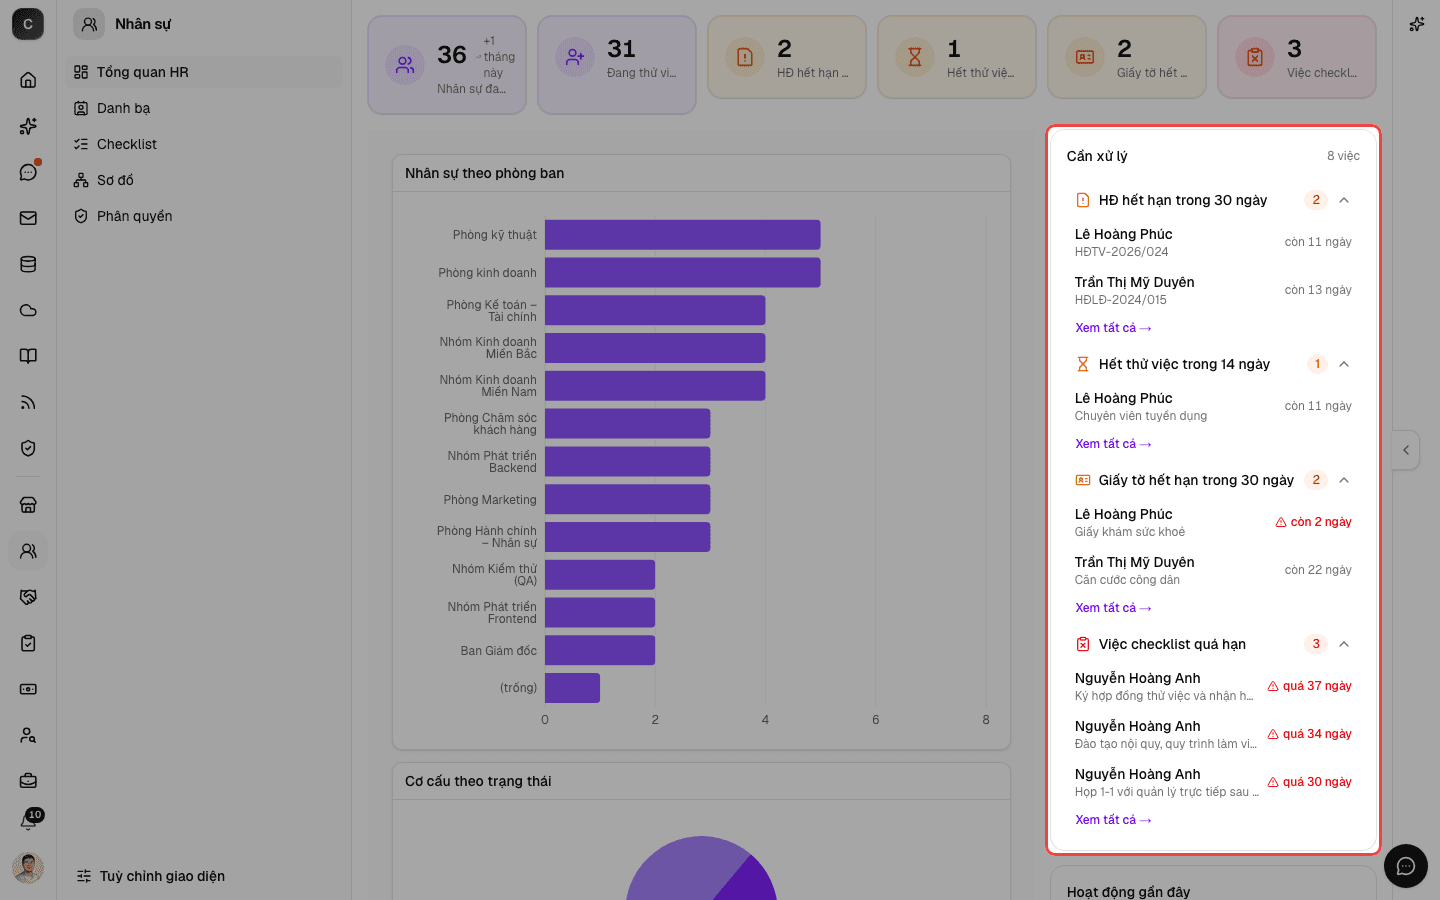Viewport: 1440px width, 900px height.
Task: Collapse the 'Giấy tờ hết hạn trong 30 ngày' section
Action: (x=1344, y=480)
